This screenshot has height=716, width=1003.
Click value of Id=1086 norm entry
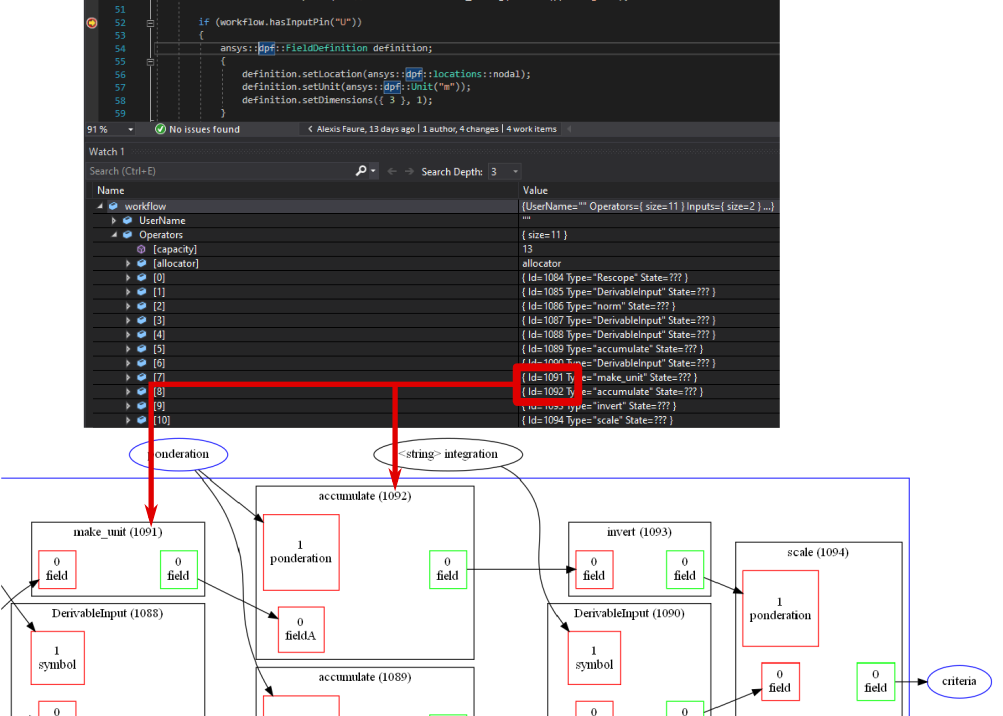pos(599,306)
